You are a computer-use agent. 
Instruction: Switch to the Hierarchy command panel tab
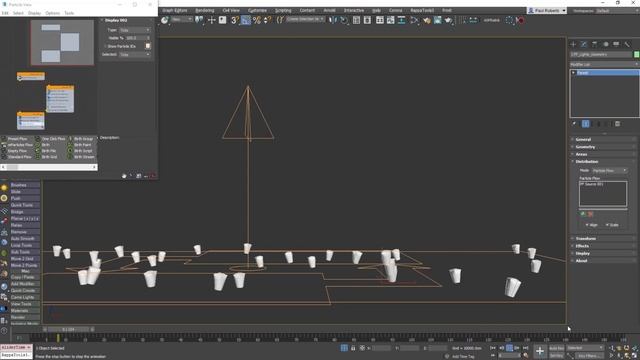(x=595, y=44)
